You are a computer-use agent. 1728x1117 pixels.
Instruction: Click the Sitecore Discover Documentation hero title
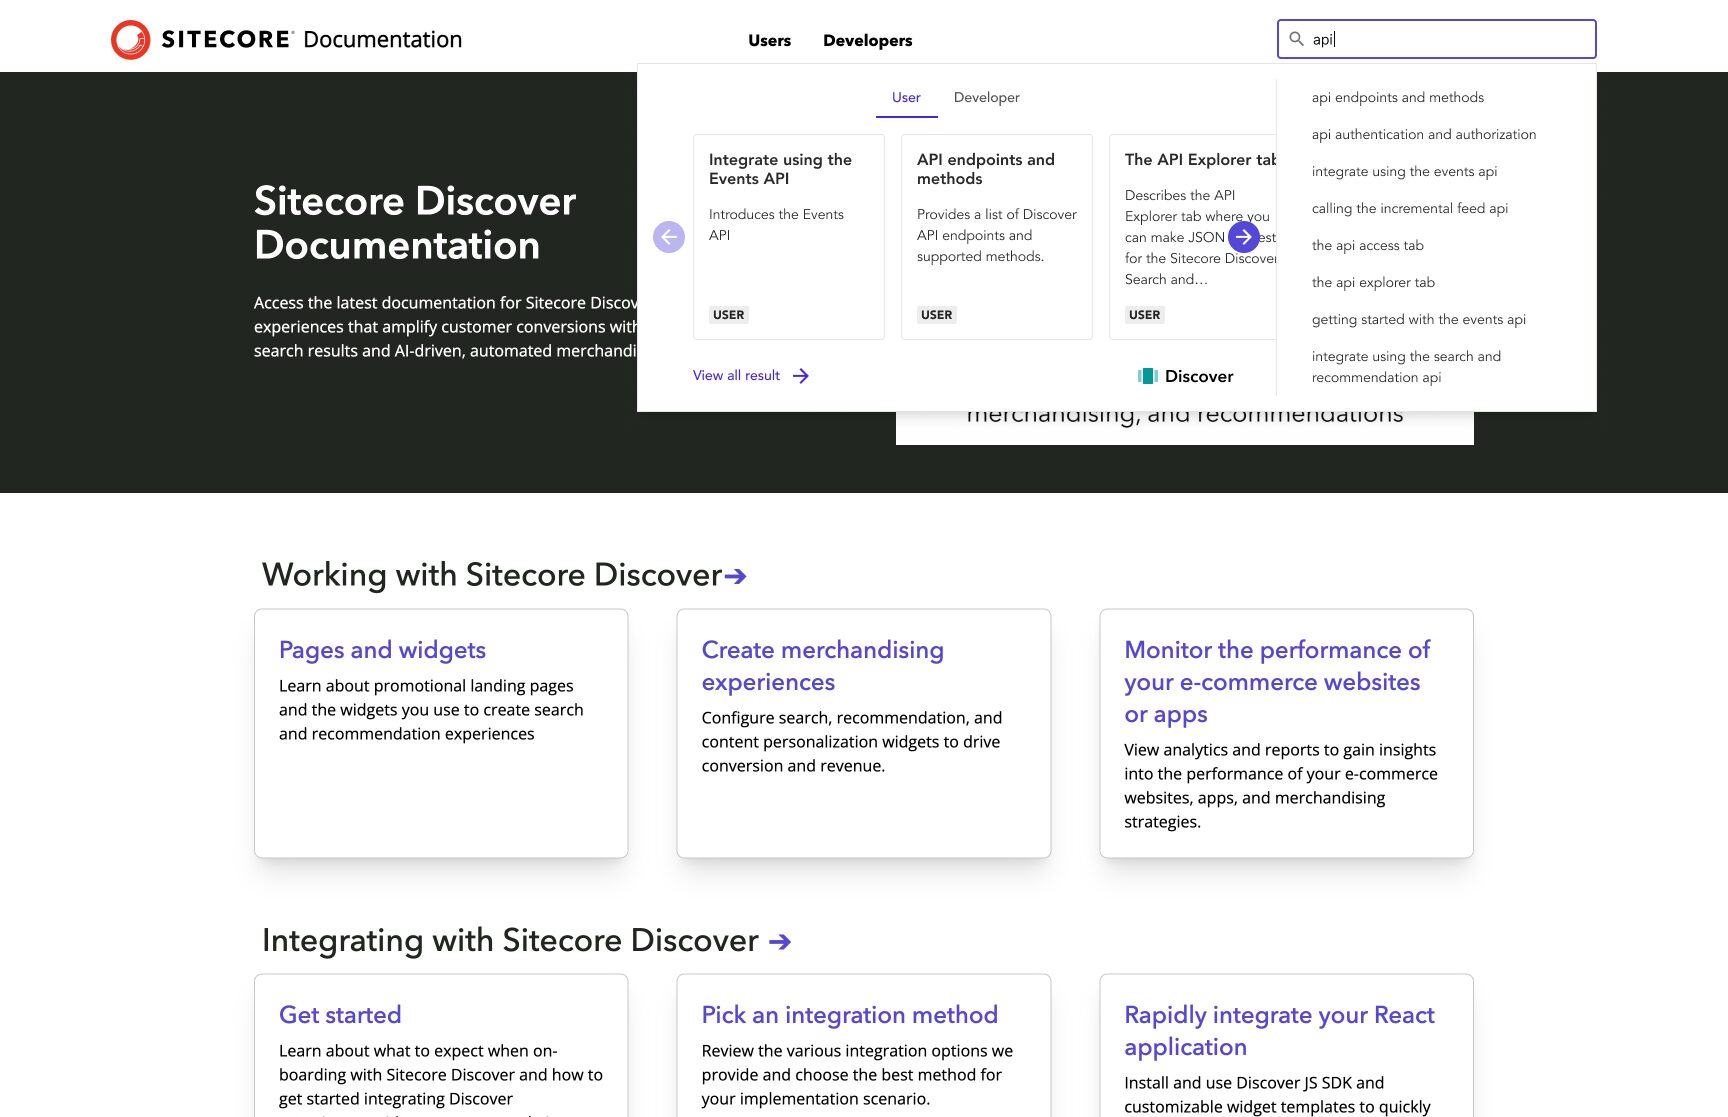(415, 223)
